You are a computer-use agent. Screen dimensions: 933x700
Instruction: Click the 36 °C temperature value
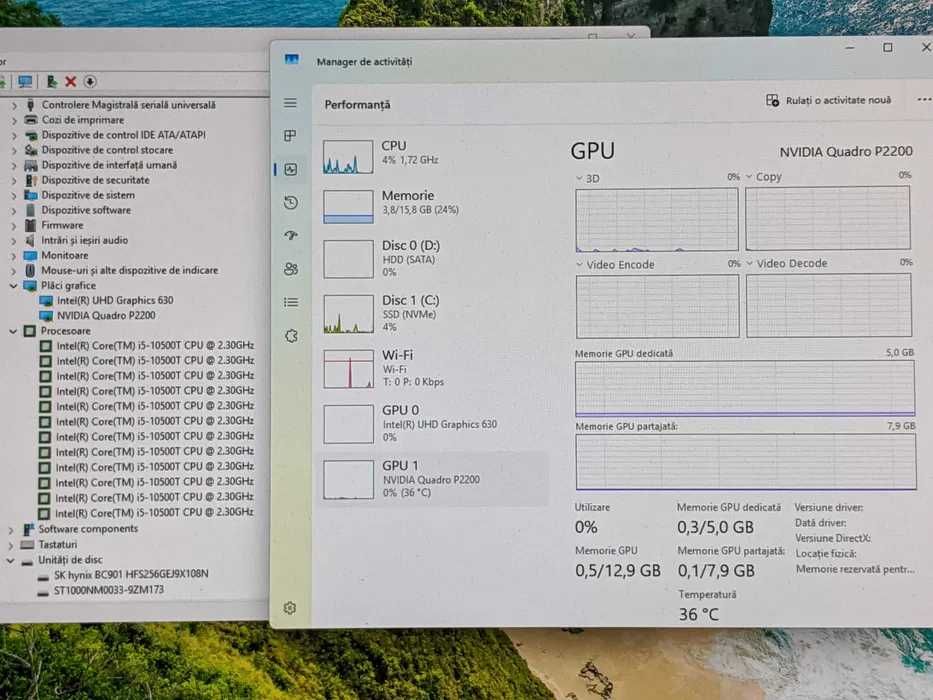(x=699, y=614)
